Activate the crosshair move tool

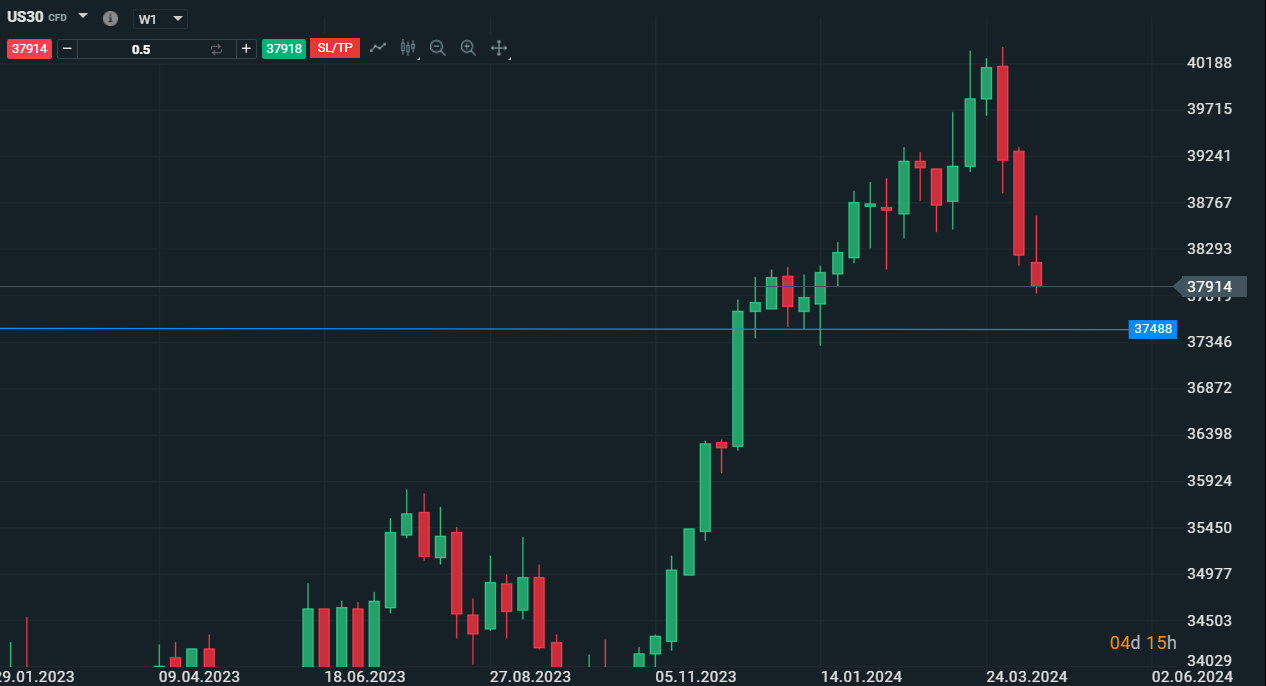click(x=499, y=47)
